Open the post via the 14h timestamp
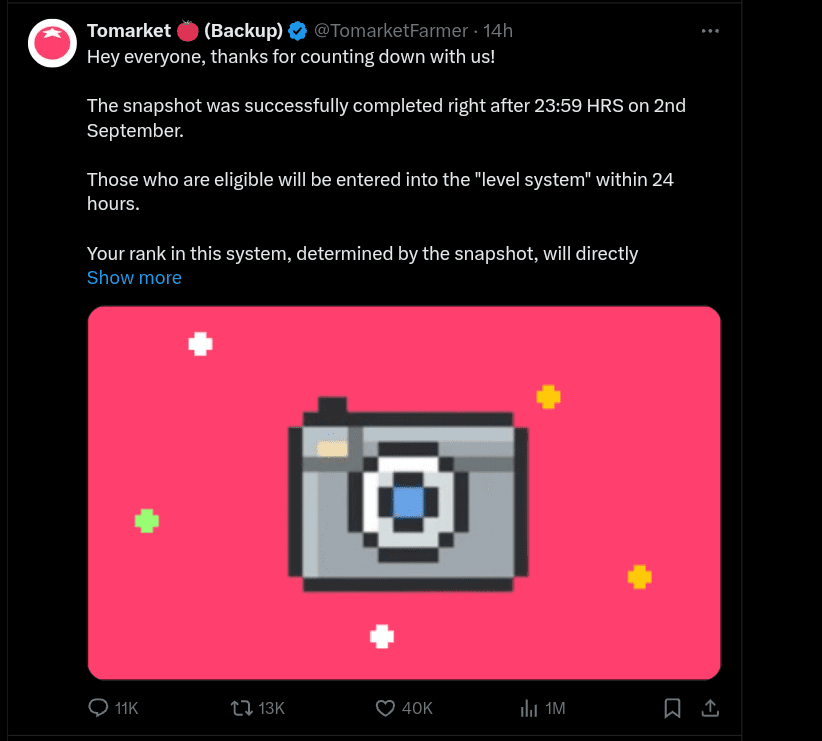The image size is (822, 741). point(497,30)
